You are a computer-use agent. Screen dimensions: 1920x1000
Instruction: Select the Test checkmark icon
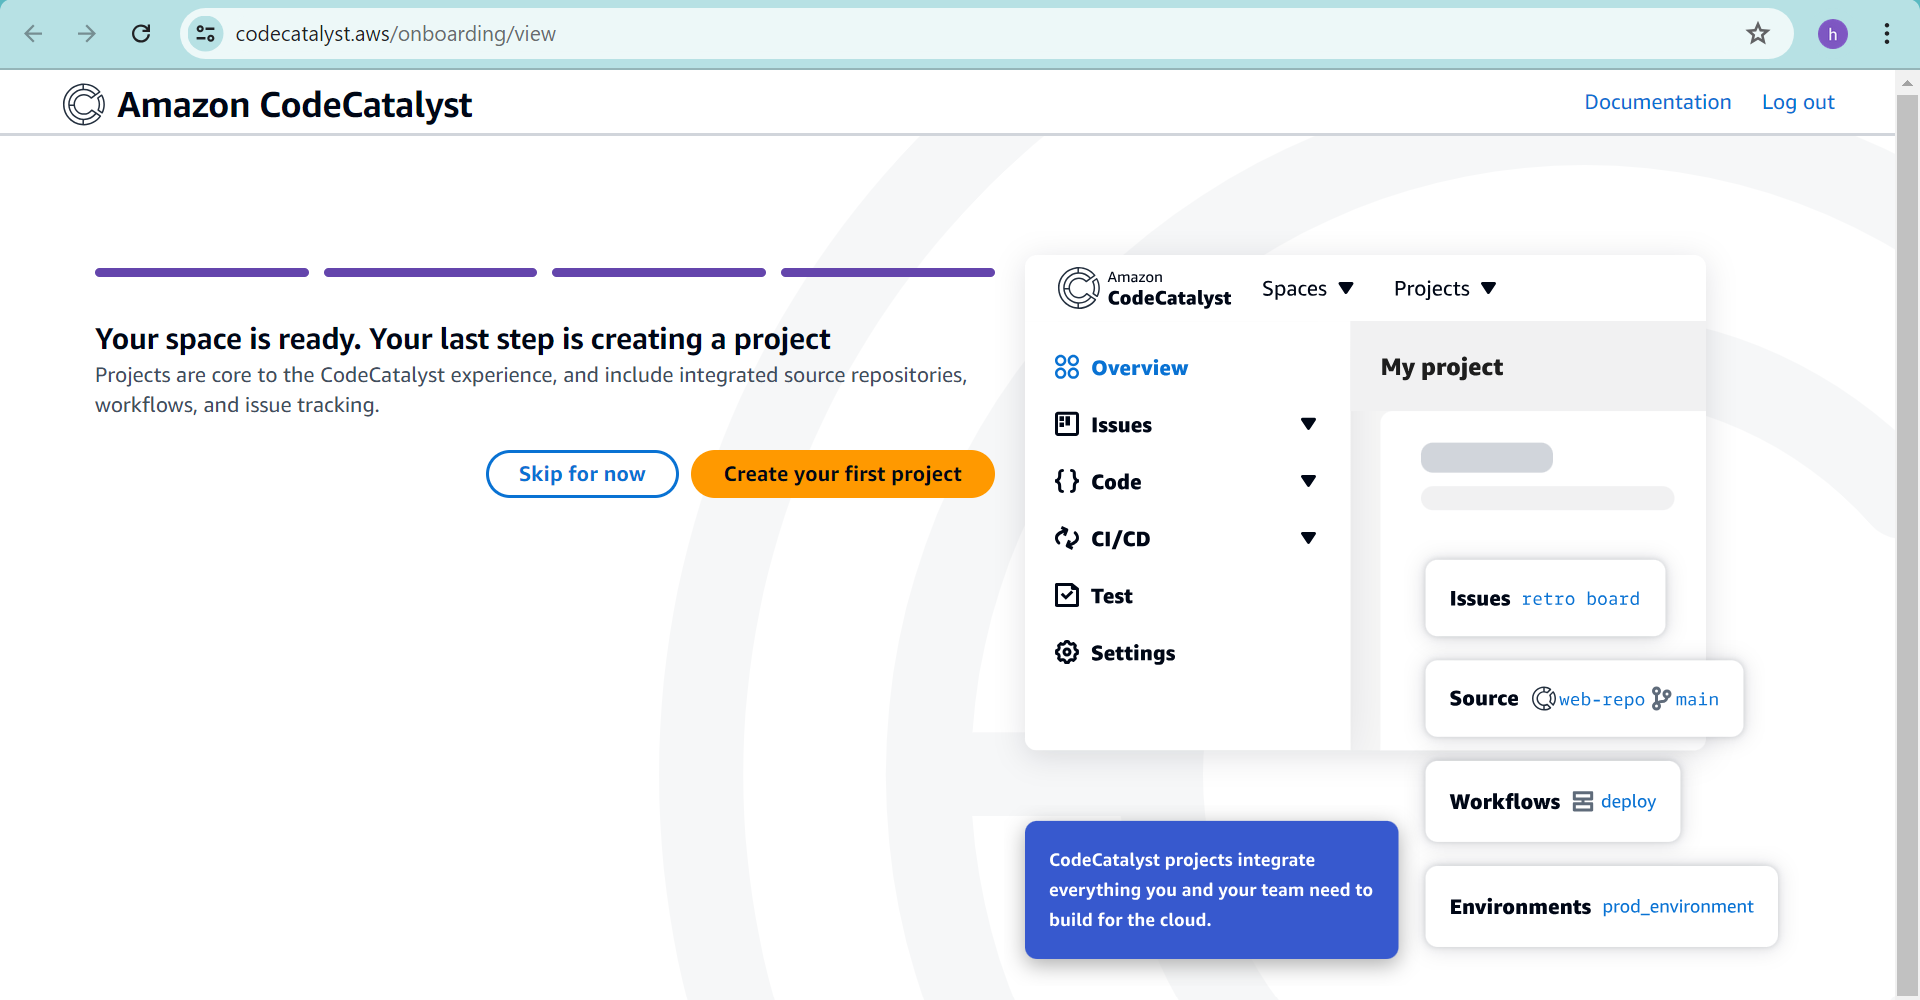pyautogui.click(x=1067, y=595)
